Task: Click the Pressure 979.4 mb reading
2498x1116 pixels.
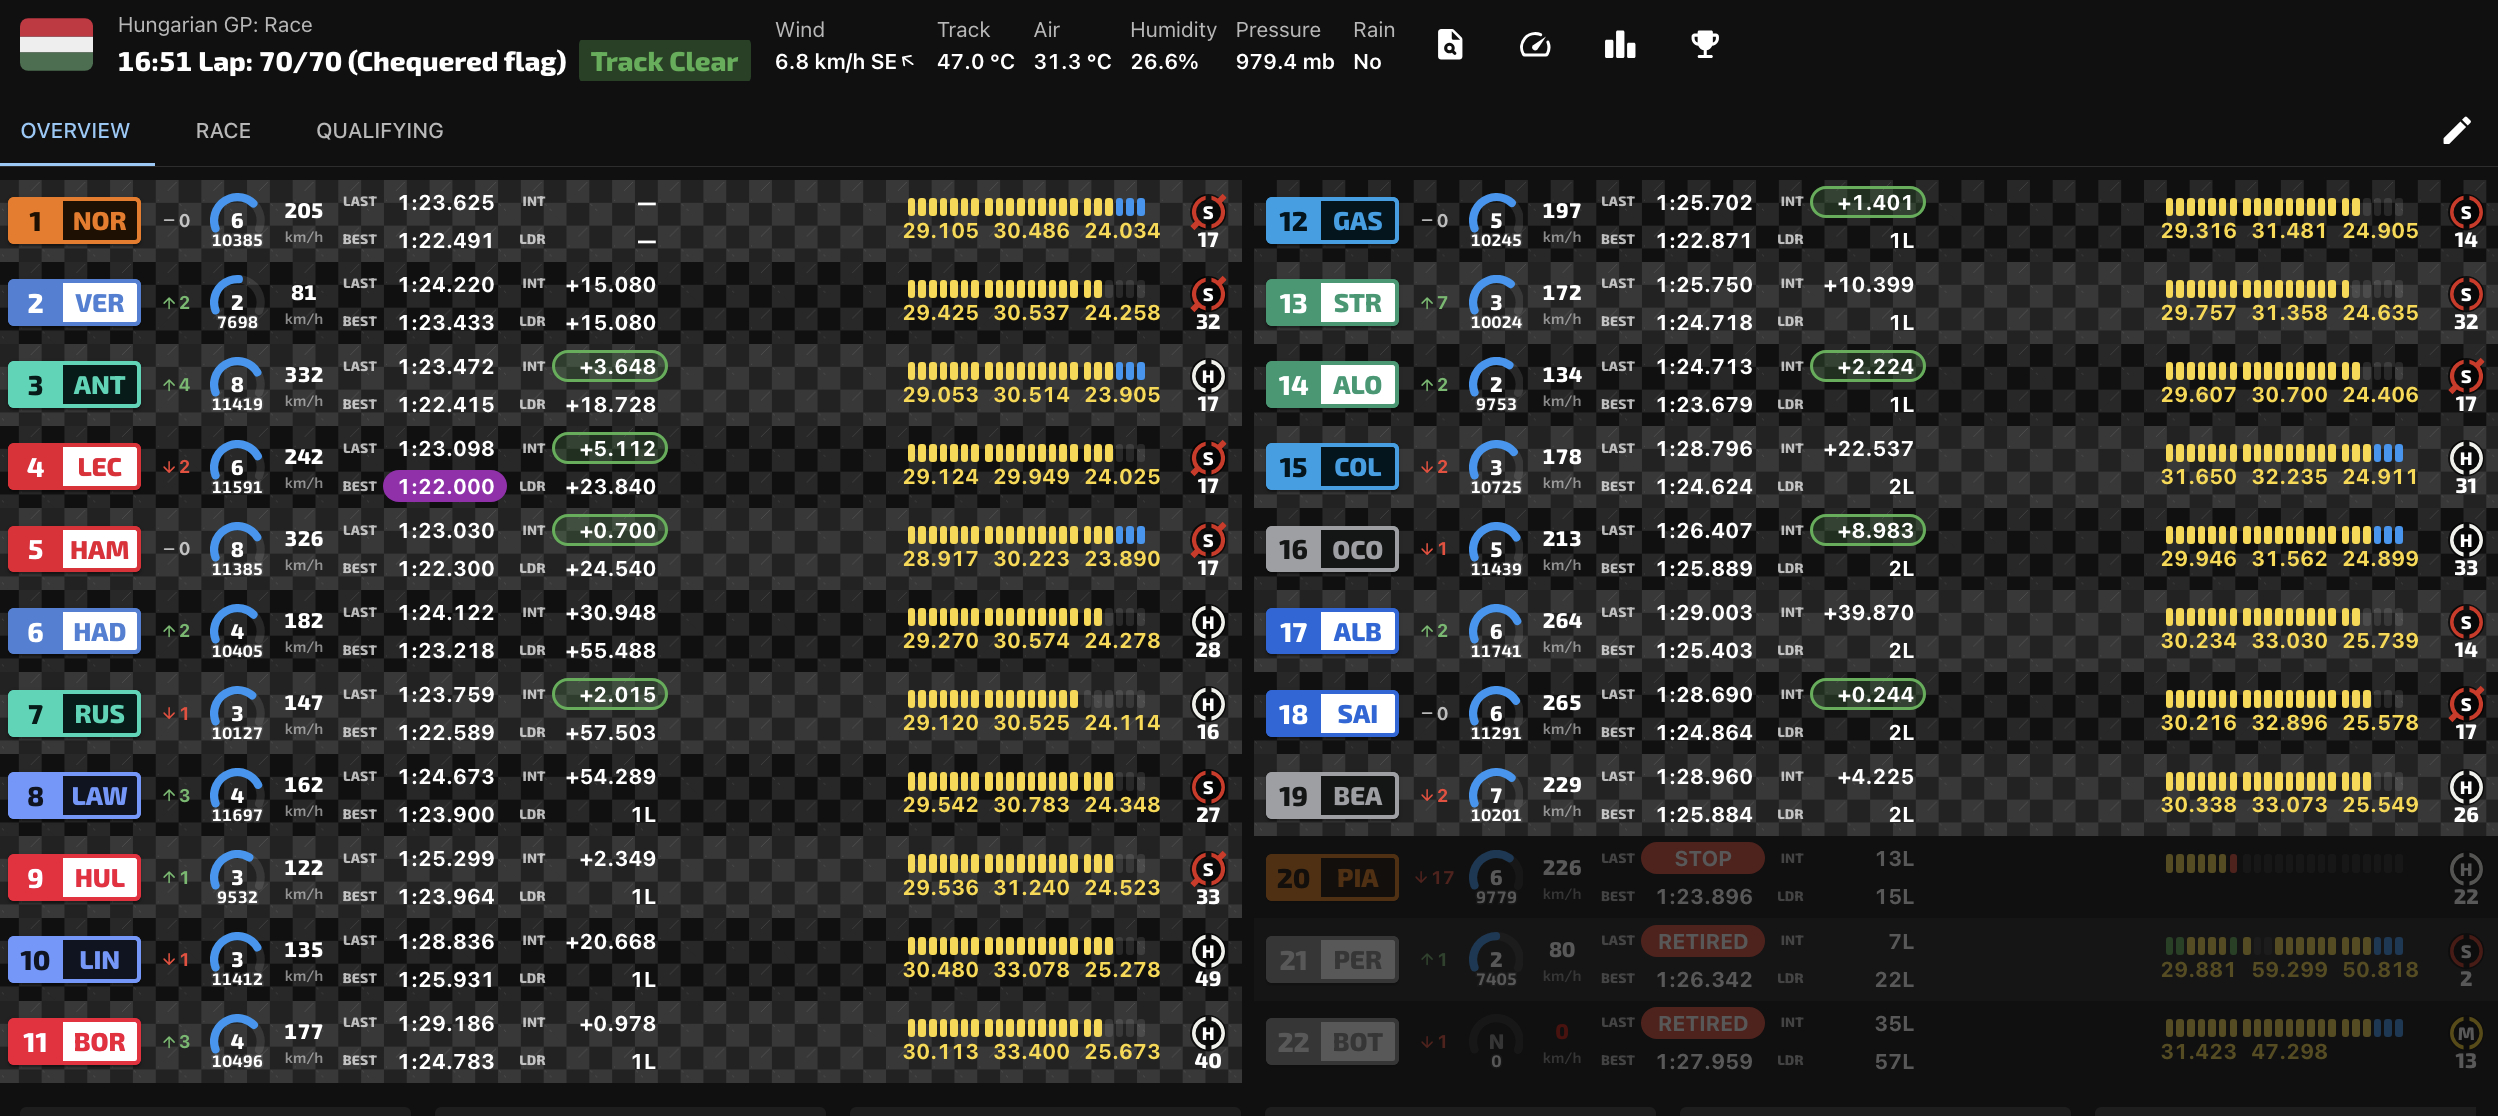Action: coord(1285,62)
